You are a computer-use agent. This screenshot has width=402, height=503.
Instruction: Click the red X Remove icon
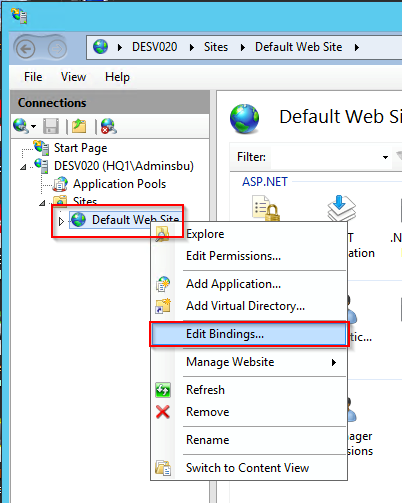pyautogui.click(x=163, y=412)
